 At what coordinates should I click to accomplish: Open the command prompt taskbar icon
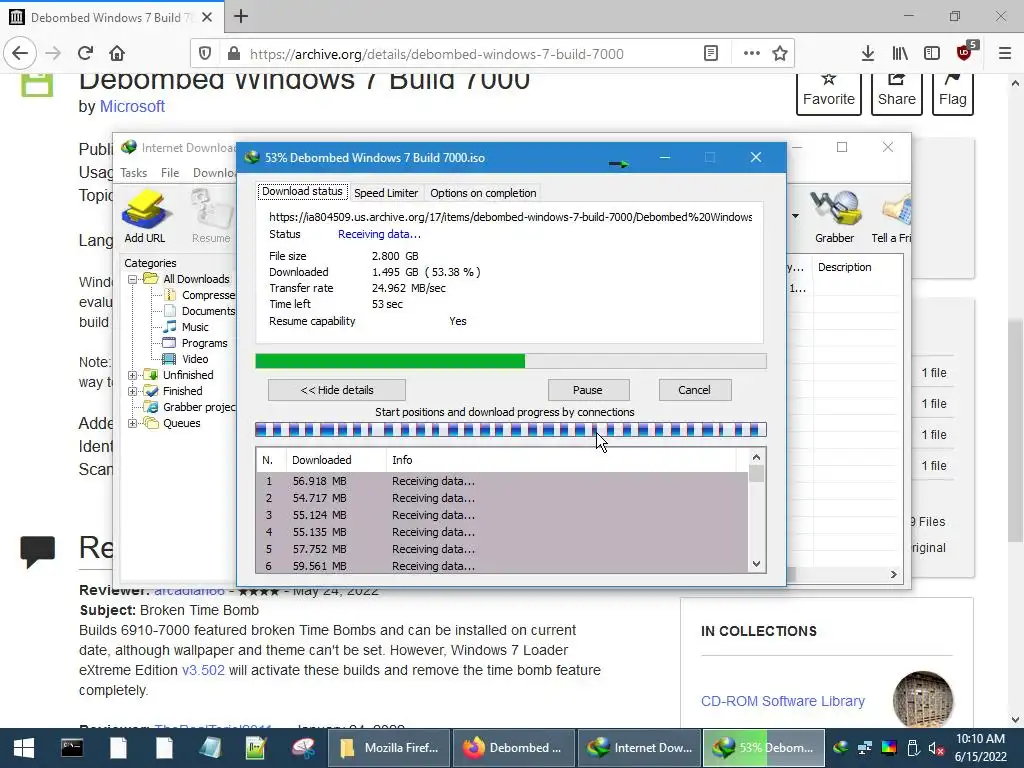(72, 748)
